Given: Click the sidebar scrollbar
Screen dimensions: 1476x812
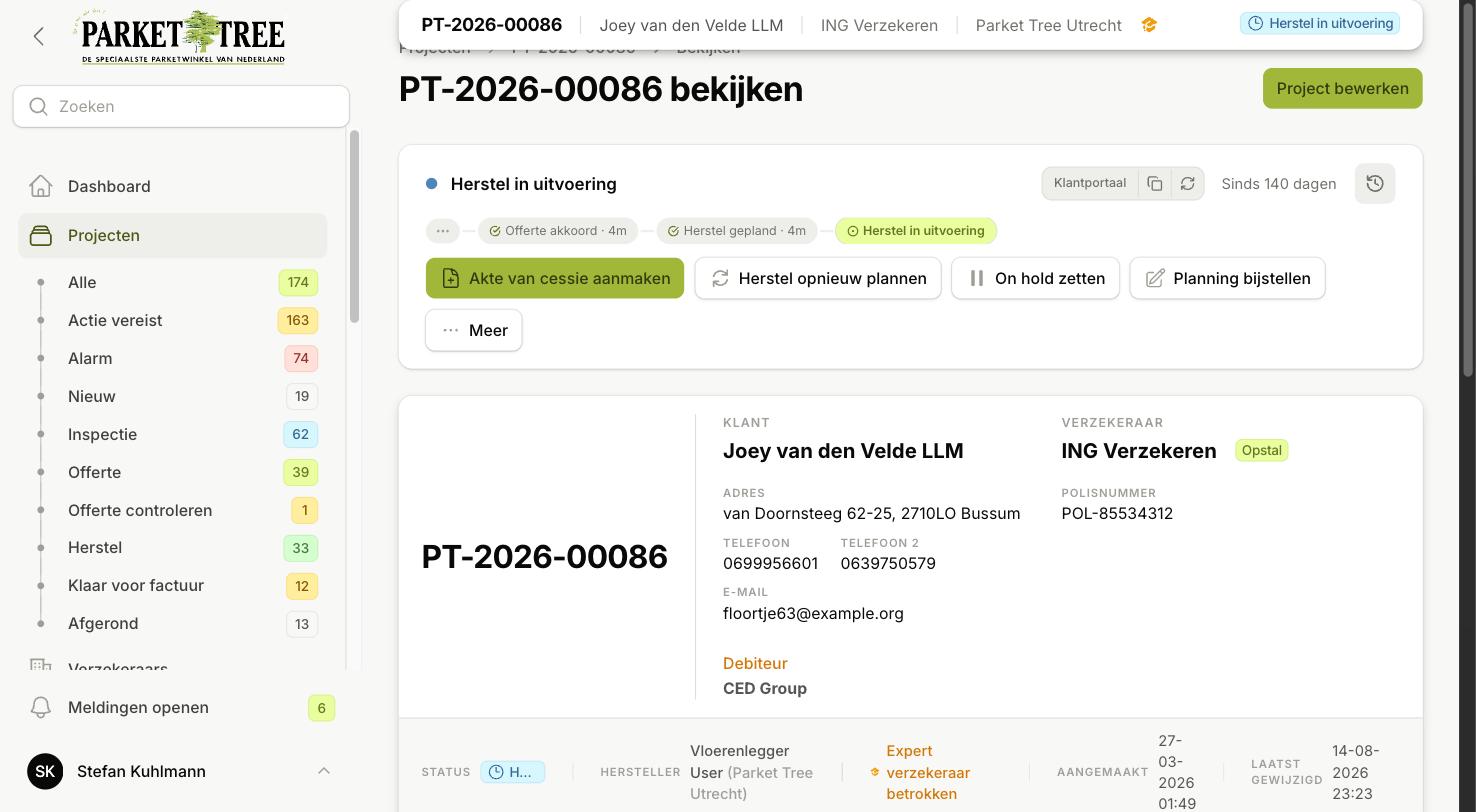Looking at the screenshot, I should (x=354, y=226).
